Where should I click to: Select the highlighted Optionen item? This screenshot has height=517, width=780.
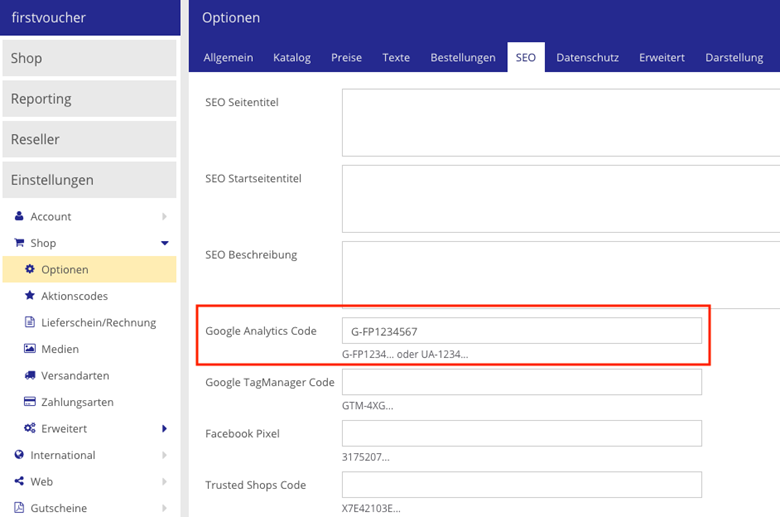click(90, 269)
